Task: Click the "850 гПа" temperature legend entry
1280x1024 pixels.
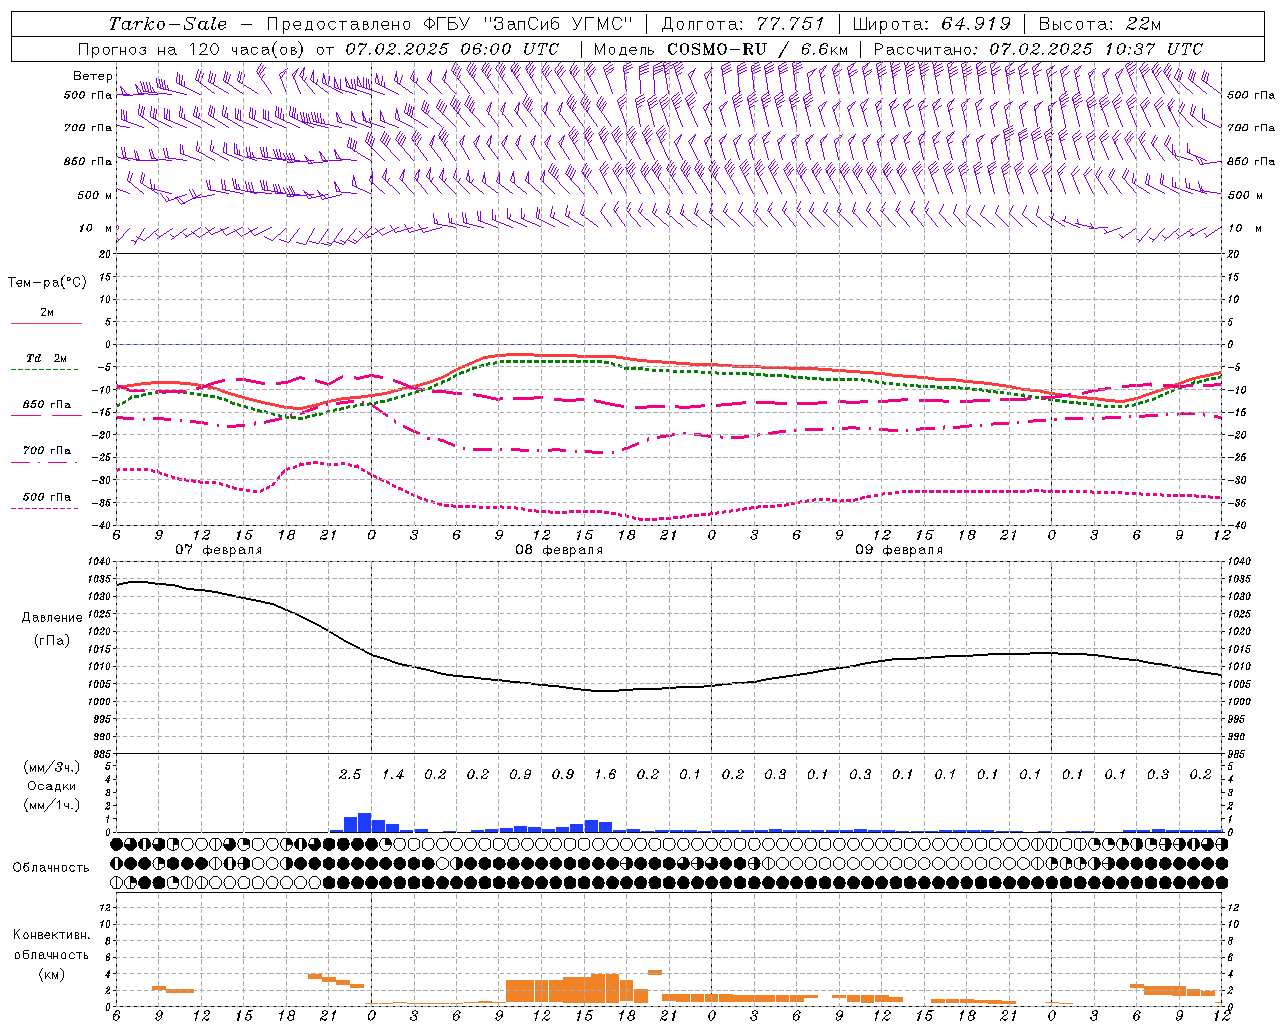Action: (x=47, y=405)
